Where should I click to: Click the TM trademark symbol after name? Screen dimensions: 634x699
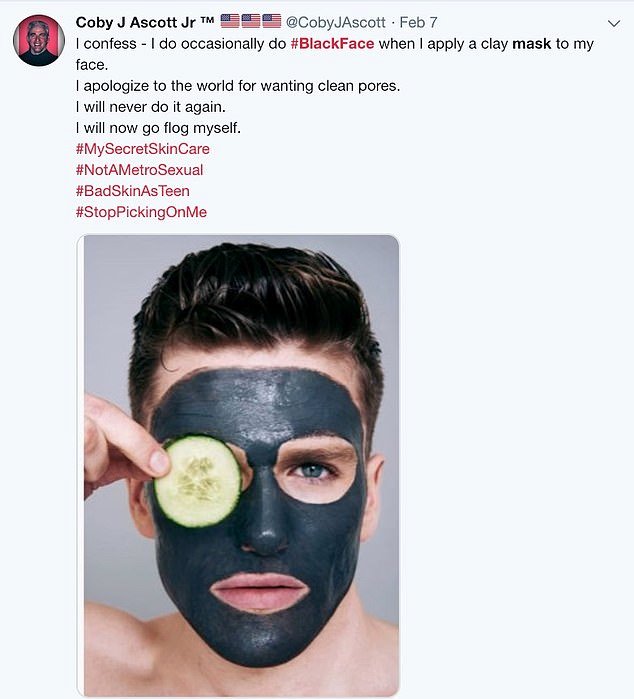207,21
